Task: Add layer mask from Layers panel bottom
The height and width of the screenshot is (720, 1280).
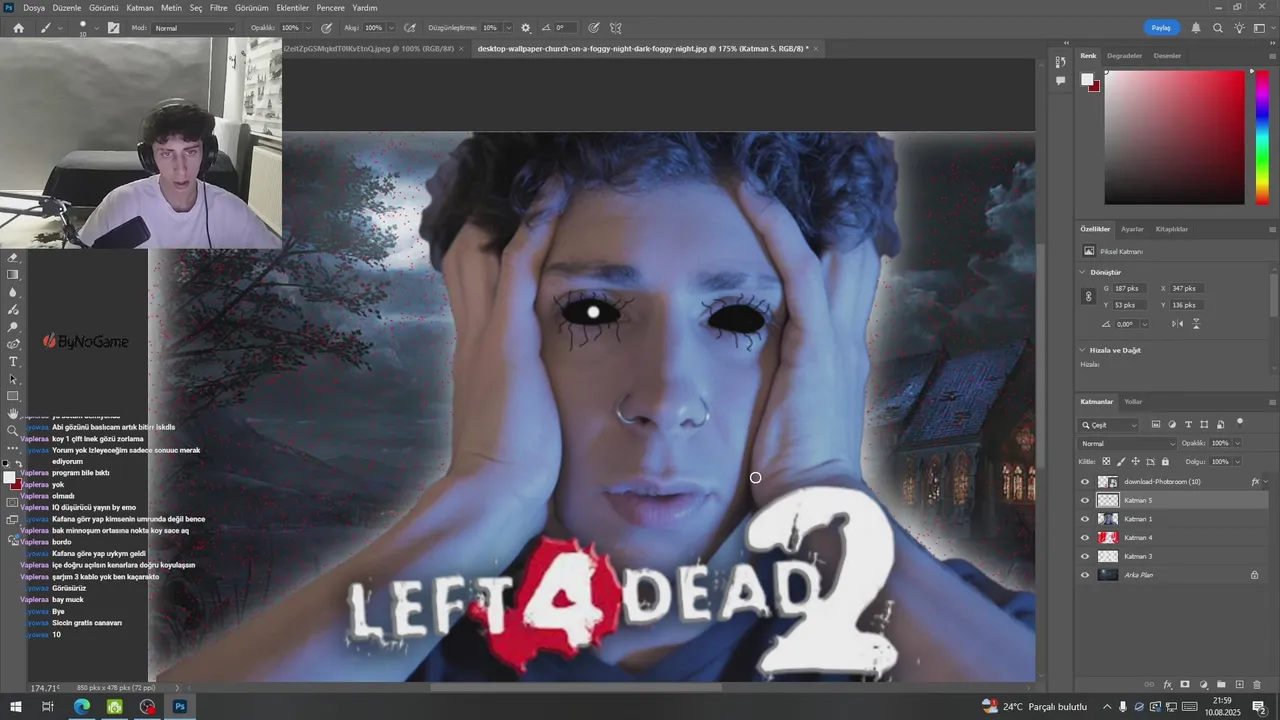Action: [x=1185, y=685]
